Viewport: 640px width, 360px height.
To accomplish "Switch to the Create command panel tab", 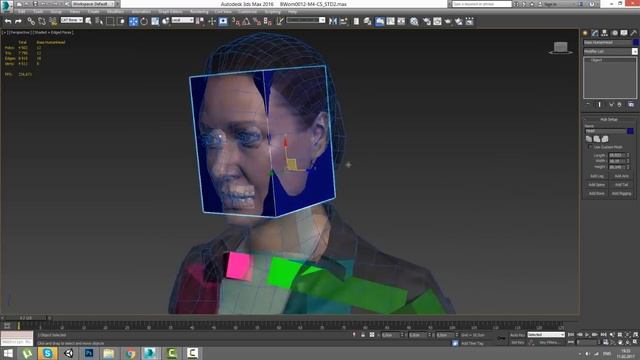I will 585,33.
